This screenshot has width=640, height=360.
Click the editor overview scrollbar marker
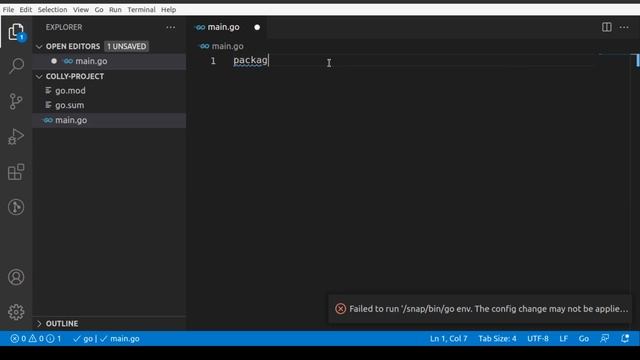tap(637, 60)
